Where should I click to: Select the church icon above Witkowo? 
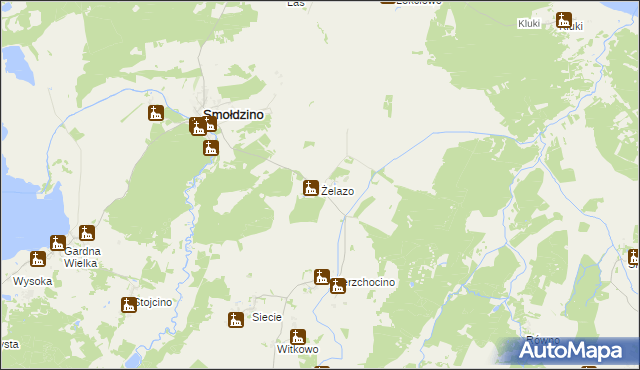298,337
